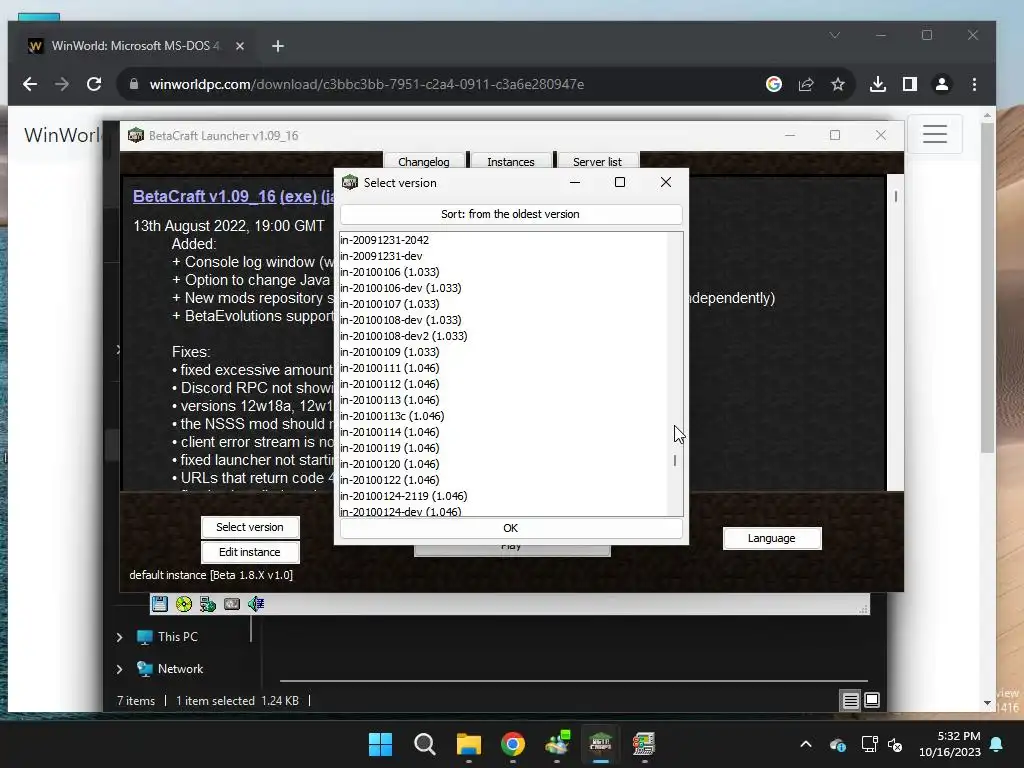This screenshot has width=1024, height=768.
Task: Select version in-20100113 (1.046)
Action: [x=503, y=400]
